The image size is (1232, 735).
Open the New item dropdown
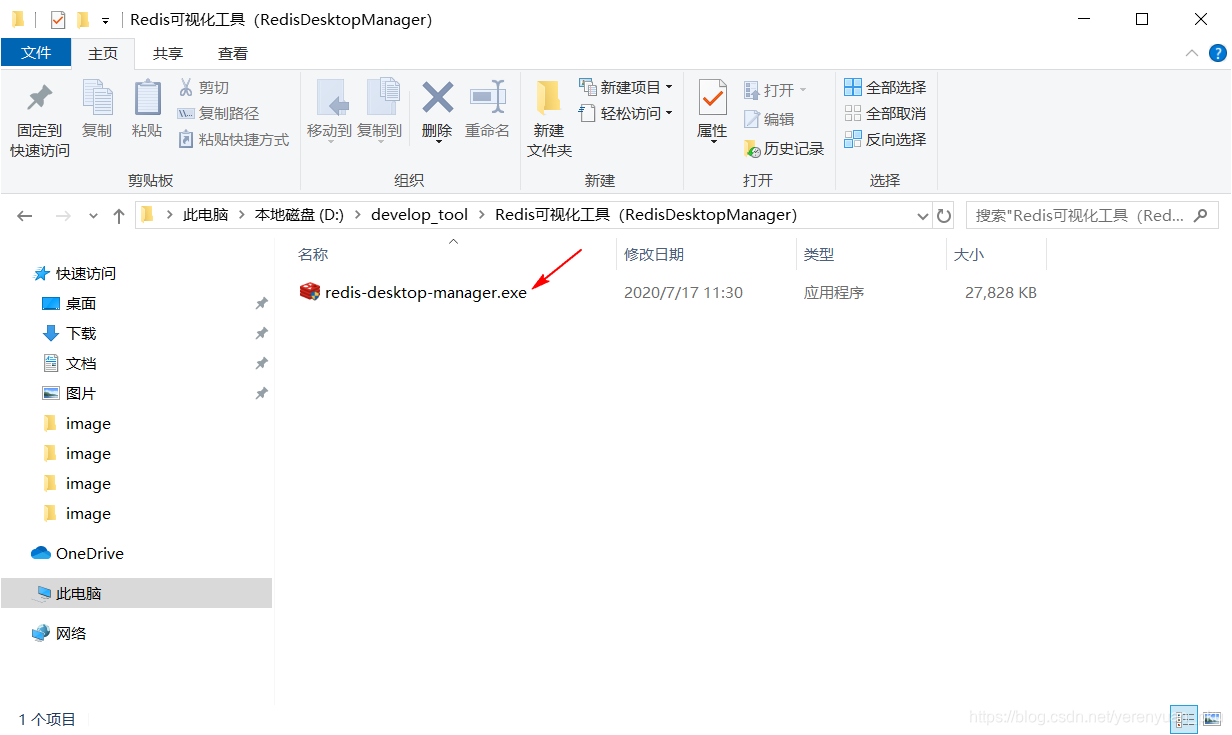click(x=626, y=88)
